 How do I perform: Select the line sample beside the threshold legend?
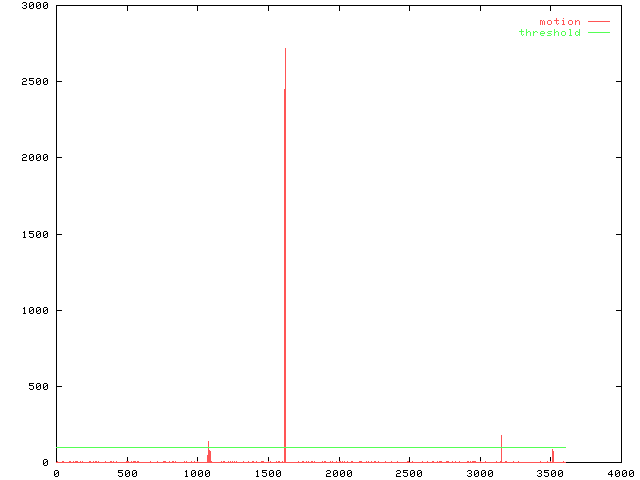[598, 33]
